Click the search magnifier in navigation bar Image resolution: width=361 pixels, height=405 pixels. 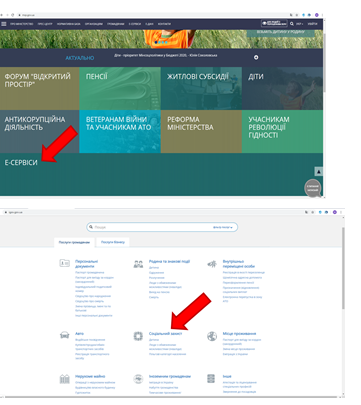[x=292, y=24]
